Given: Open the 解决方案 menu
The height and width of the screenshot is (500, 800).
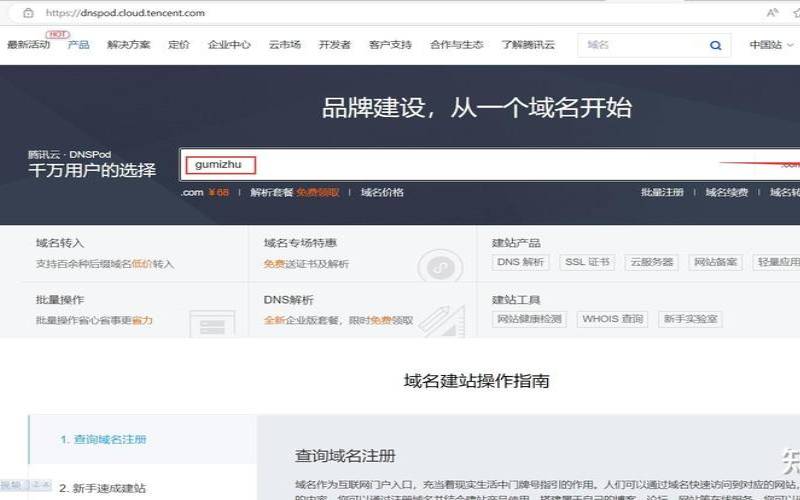Looking at the screenshot, I should [x=129, y=45].
